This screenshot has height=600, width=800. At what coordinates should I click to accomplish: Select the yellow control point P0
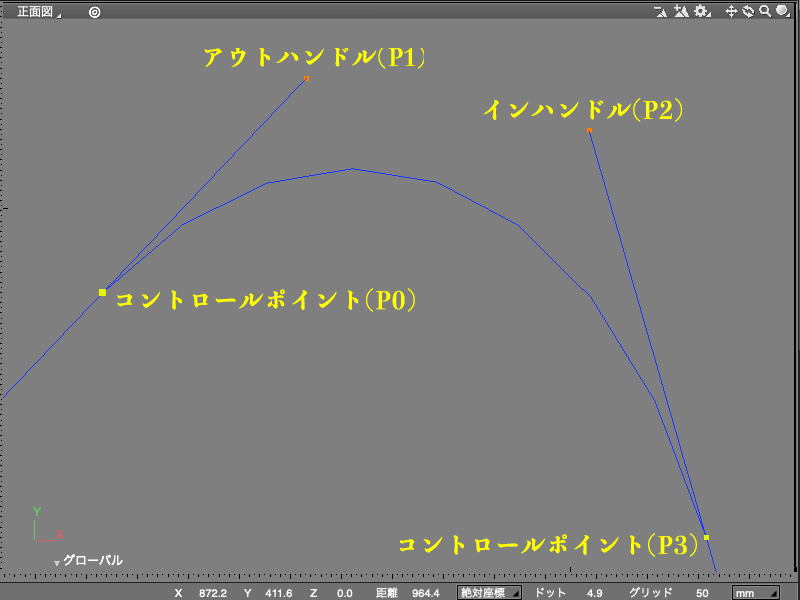pos(103,292)
